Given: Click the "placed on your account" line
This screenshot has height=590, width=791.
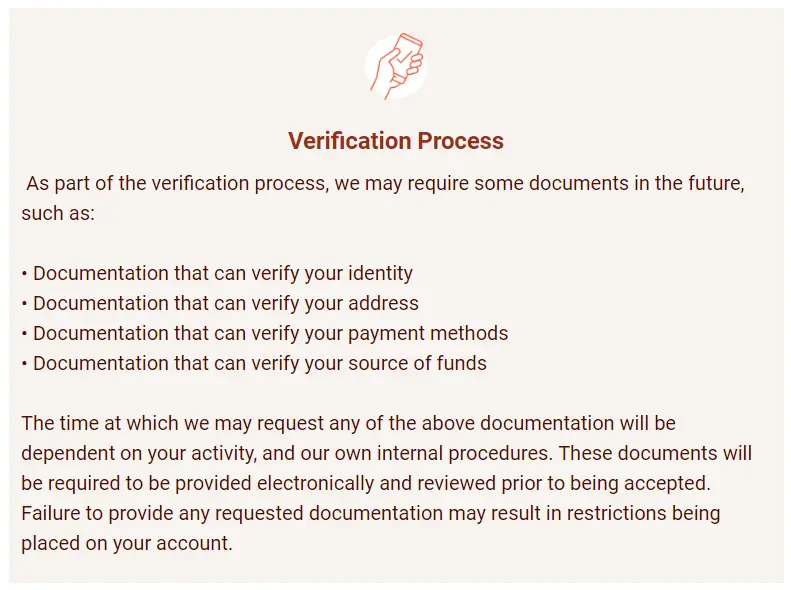Looking at the screenshot, I should (x=127, y=543).
